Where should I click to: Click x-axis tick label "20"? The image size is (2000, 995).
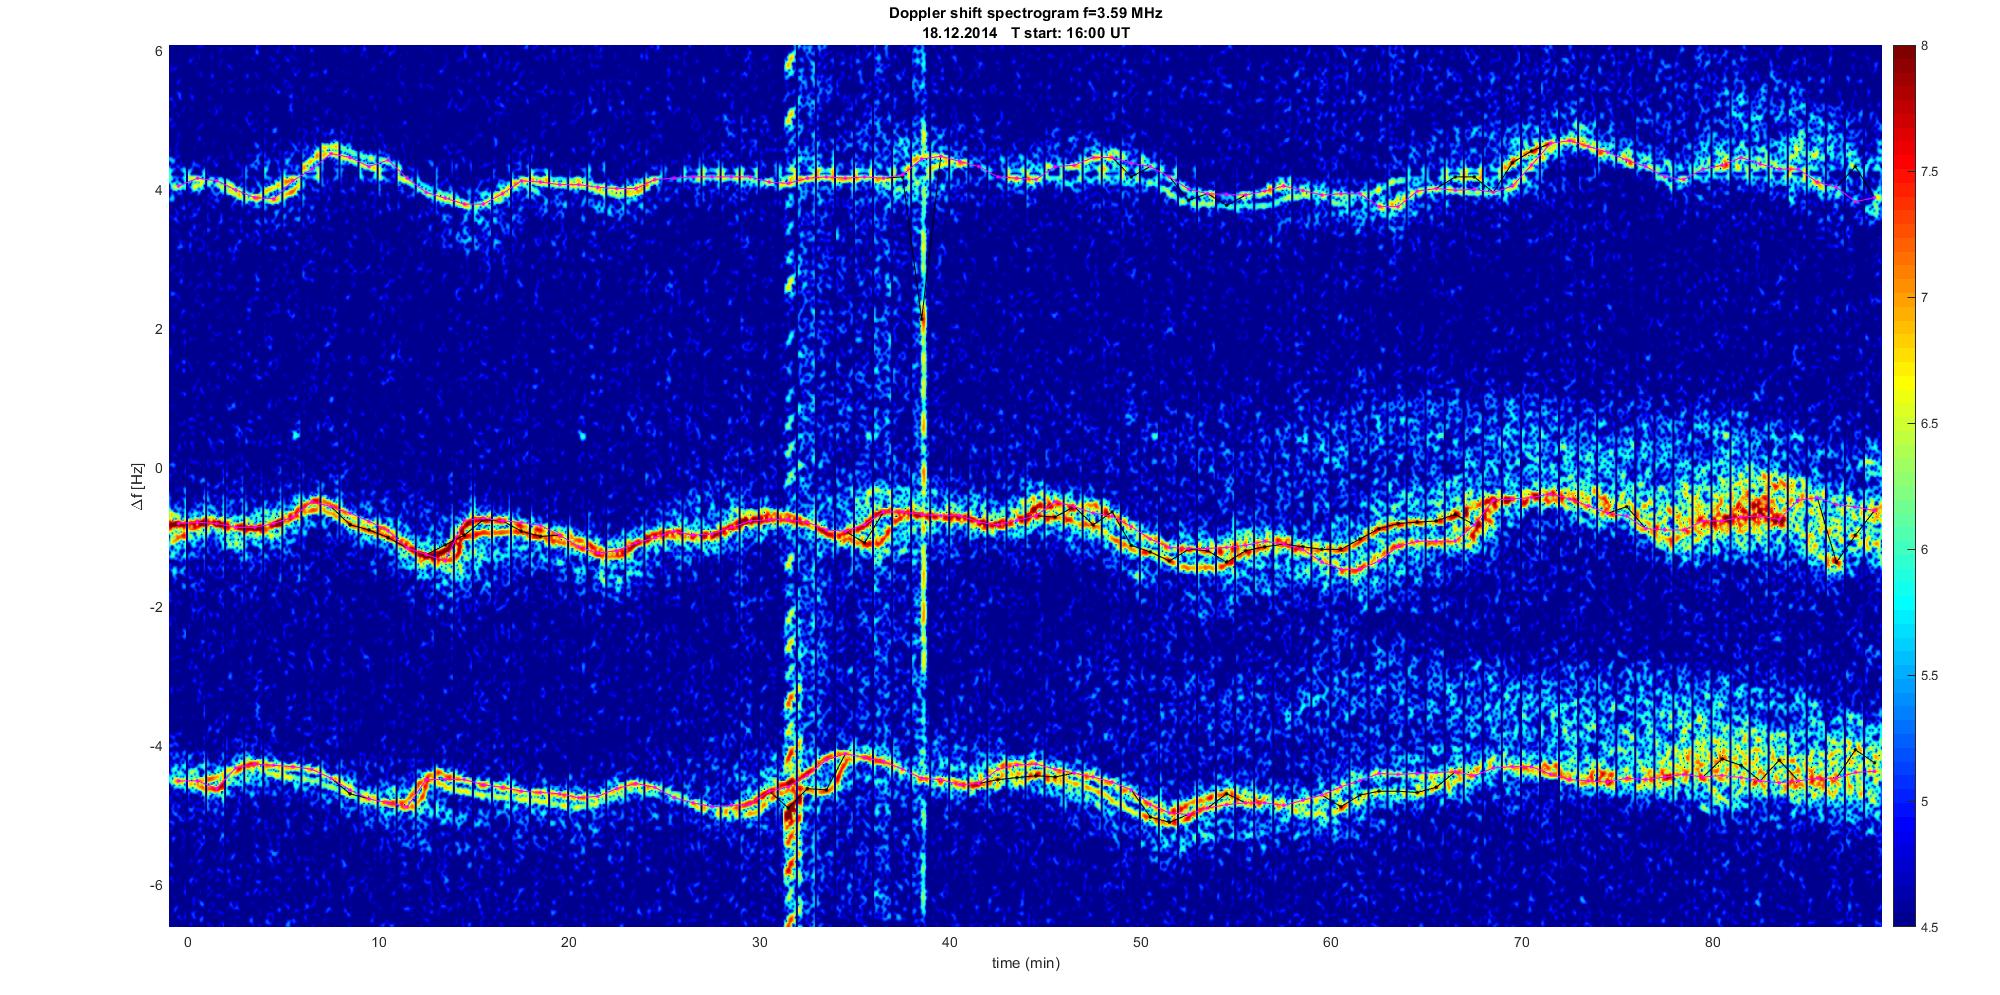568,942
